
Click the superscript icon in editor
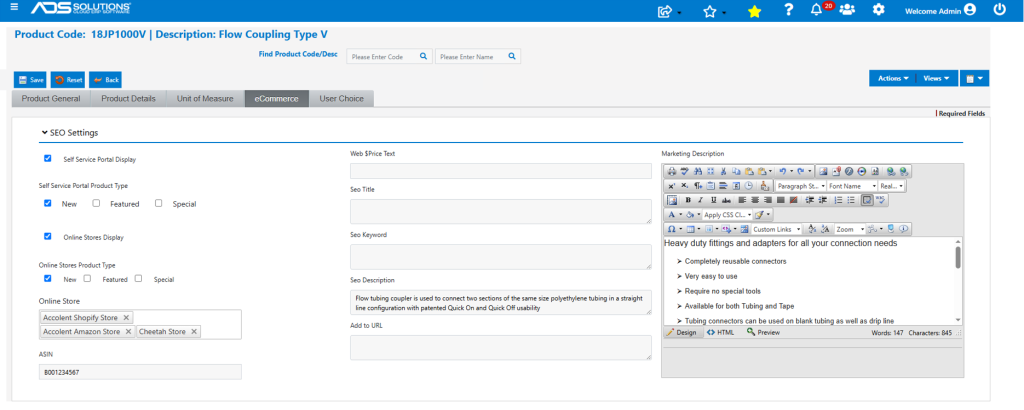point(672,186)
